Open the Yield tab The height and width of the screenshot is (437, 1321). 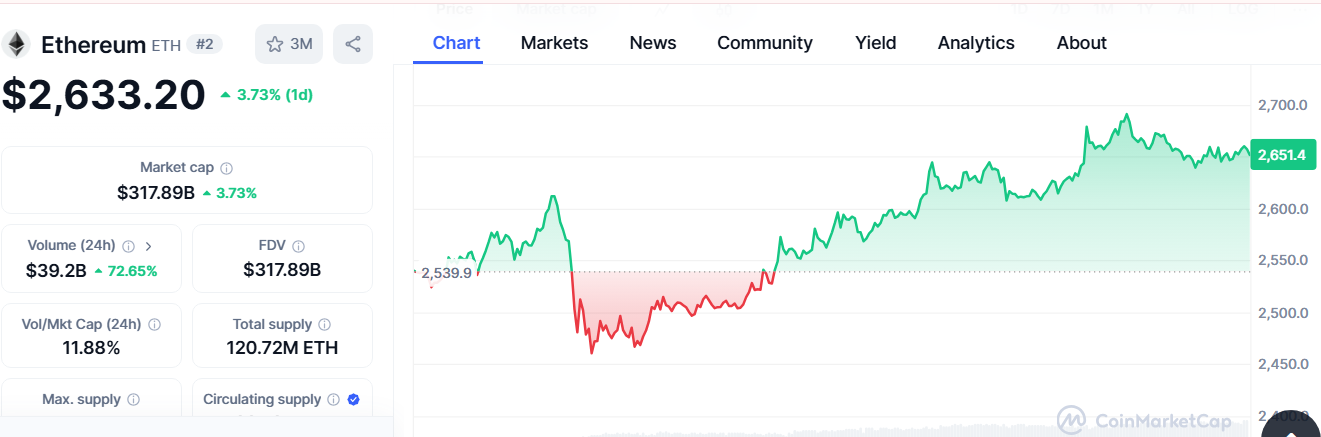[x=876, y=43]
